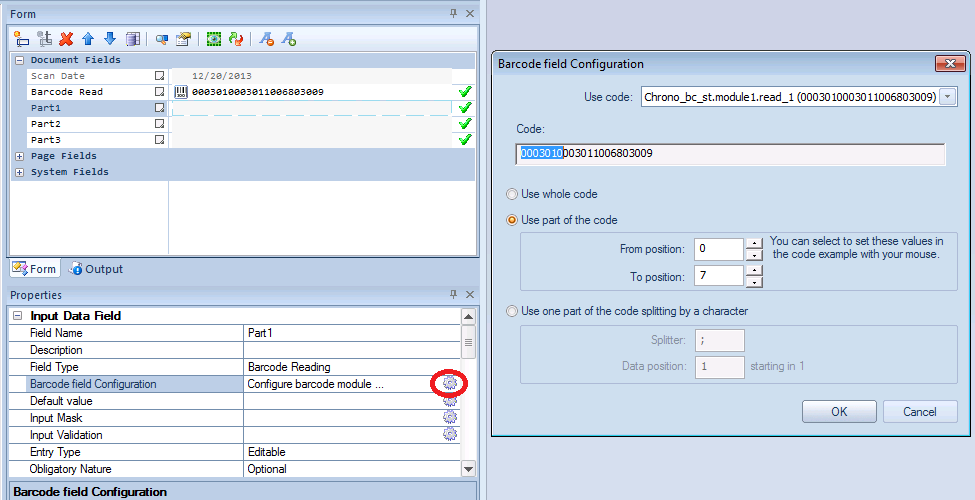Screen dimensions: 975x500
Task: Expand the System Fields group
Action: pyautogui.click(x=20, y=172)
